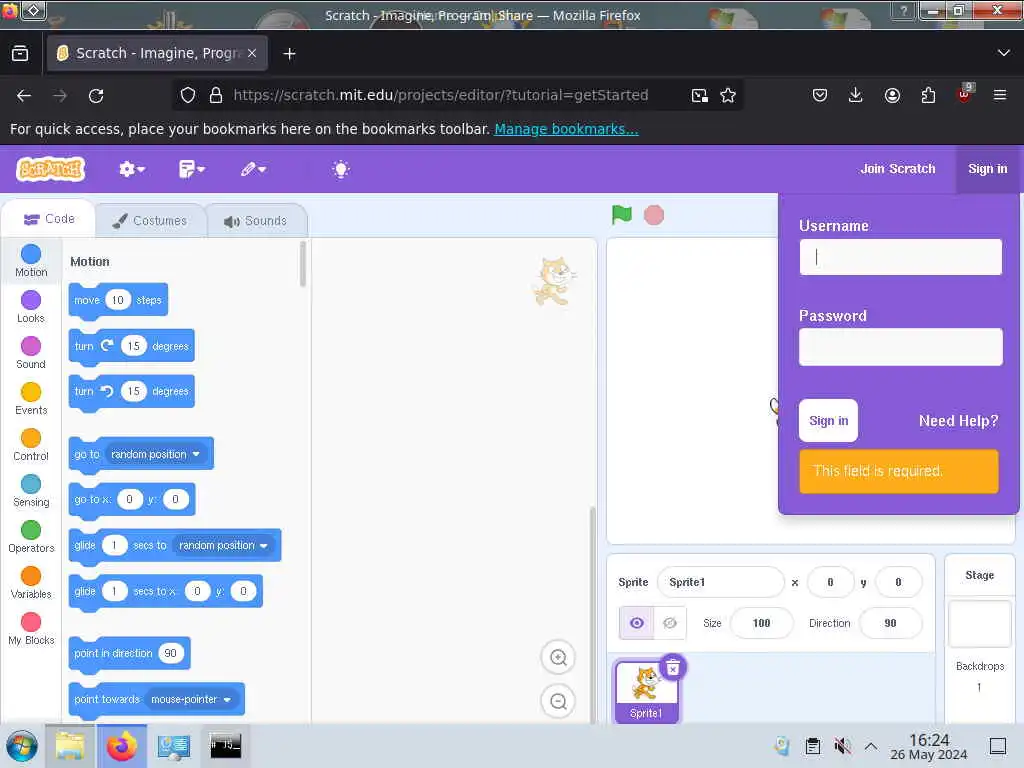Select the Variables block category

(31, 583)
